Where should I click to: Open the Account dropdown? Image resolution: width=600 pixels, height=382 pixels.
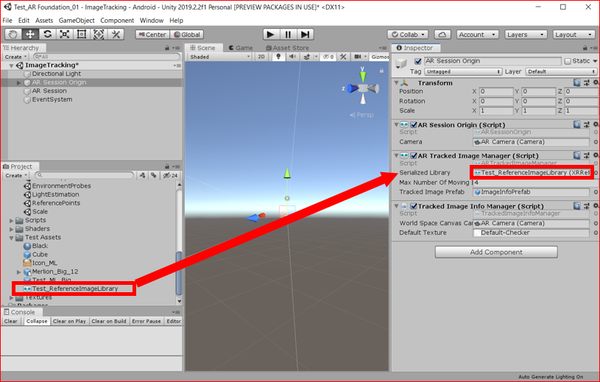(x=477, y=34)
